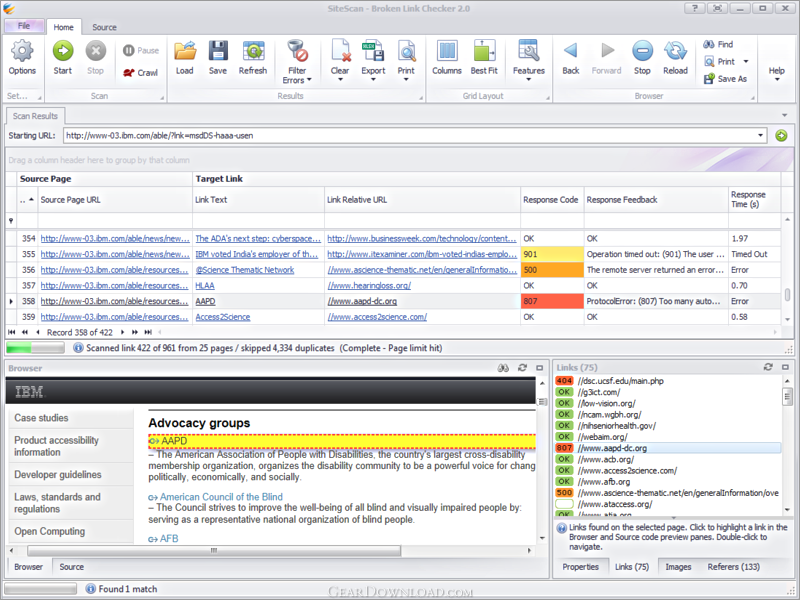Expand the Browser group dialog launcher

coord(753,97)
